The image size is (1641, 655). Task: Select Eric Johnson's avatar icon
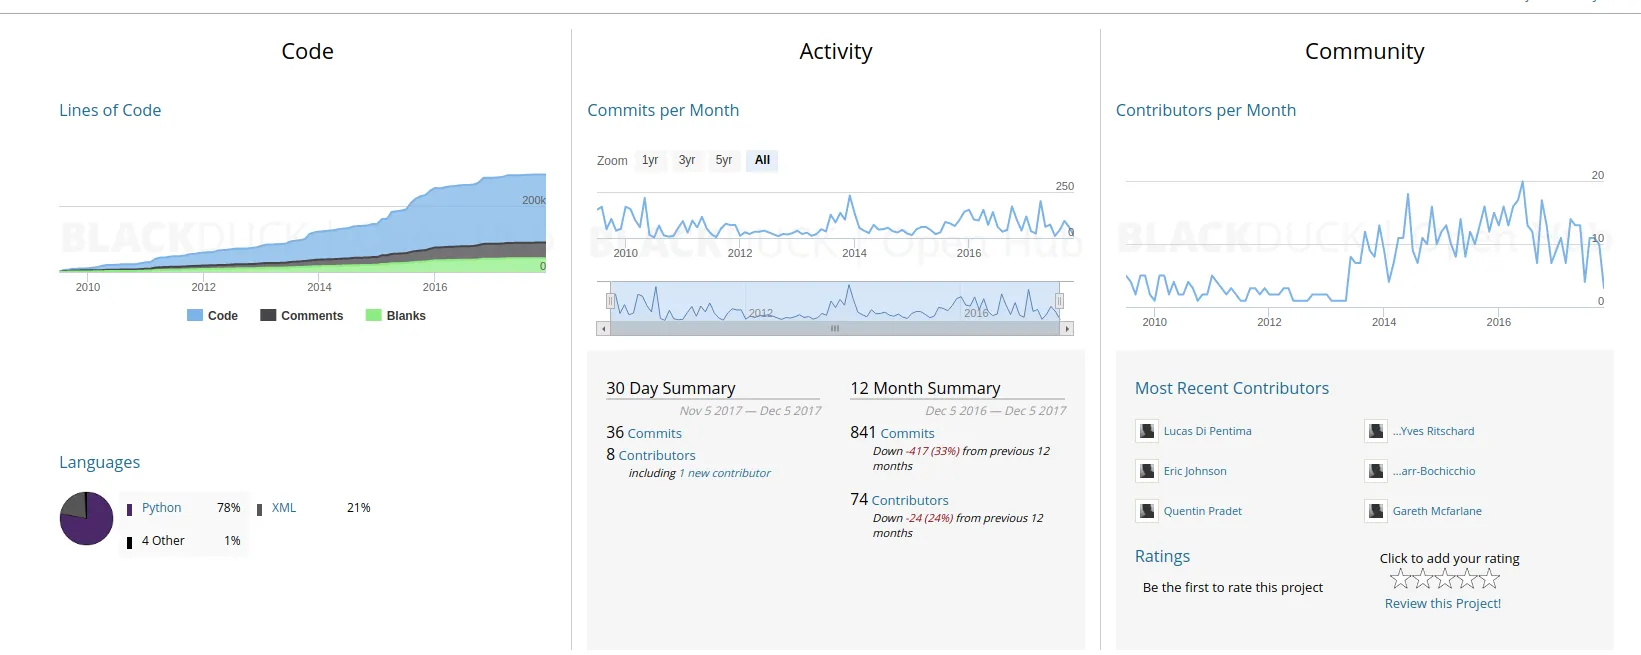1146,471
